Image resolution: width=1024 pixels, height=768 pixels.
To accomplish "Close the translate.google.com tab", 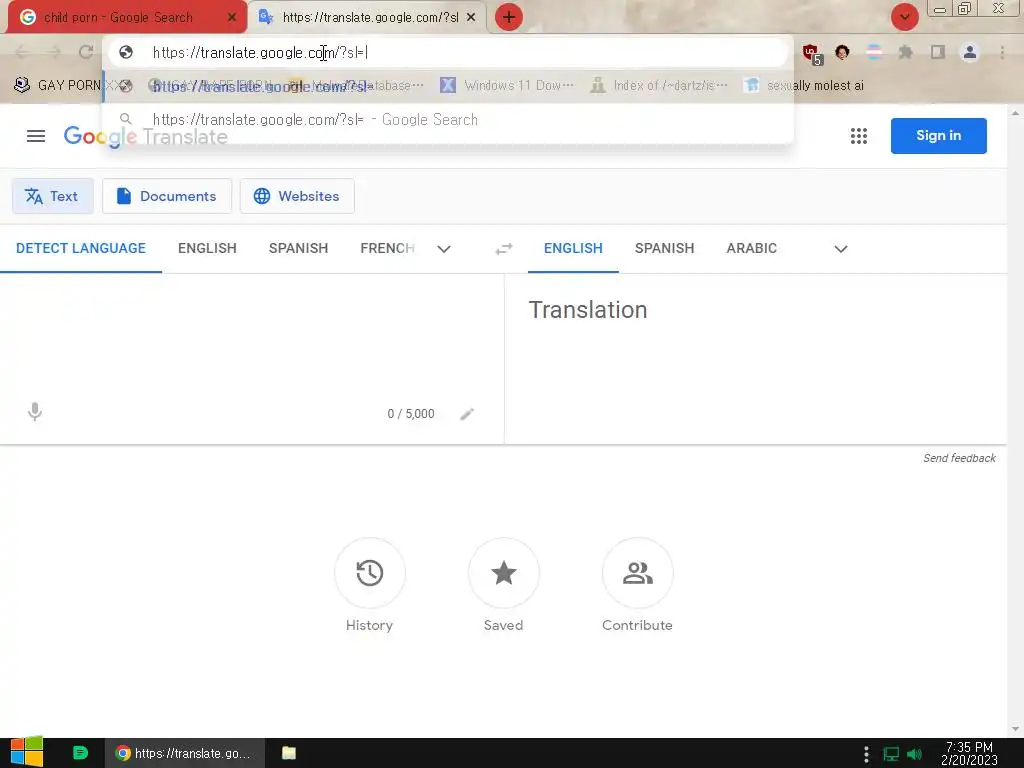I will click(471, 17).
